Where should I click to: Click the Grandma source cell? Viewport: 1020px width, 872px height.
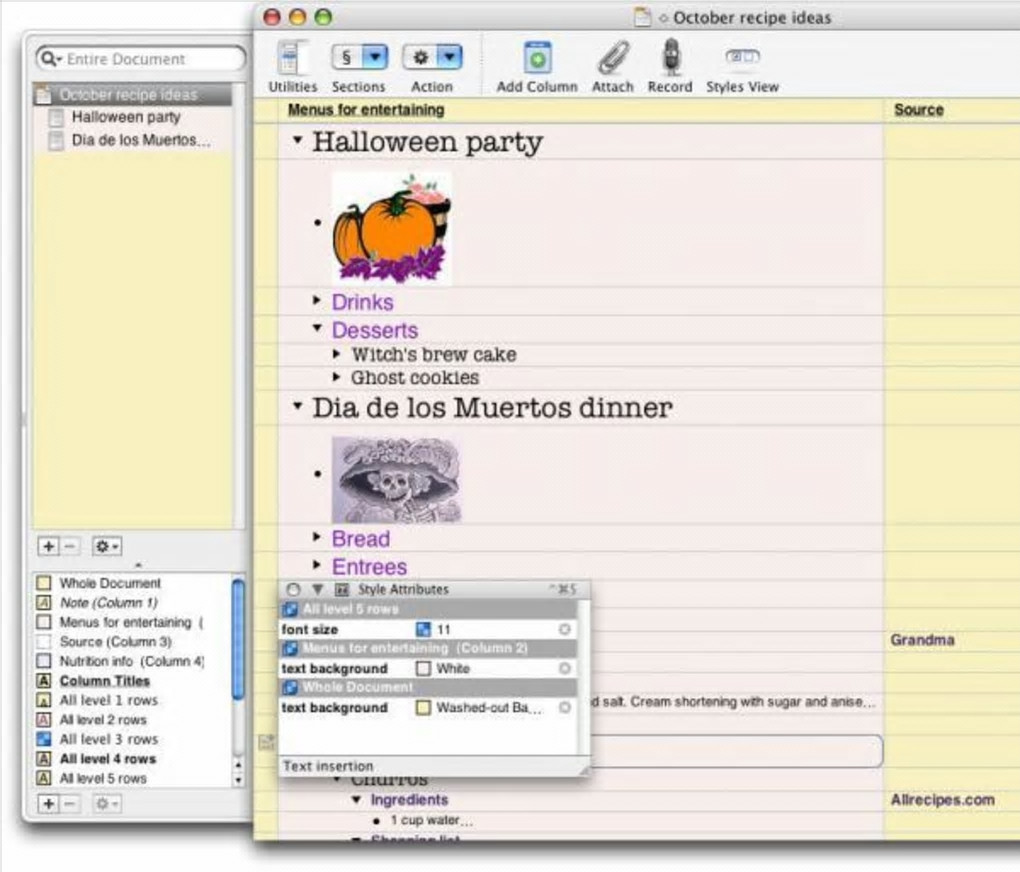coord(922,640)
